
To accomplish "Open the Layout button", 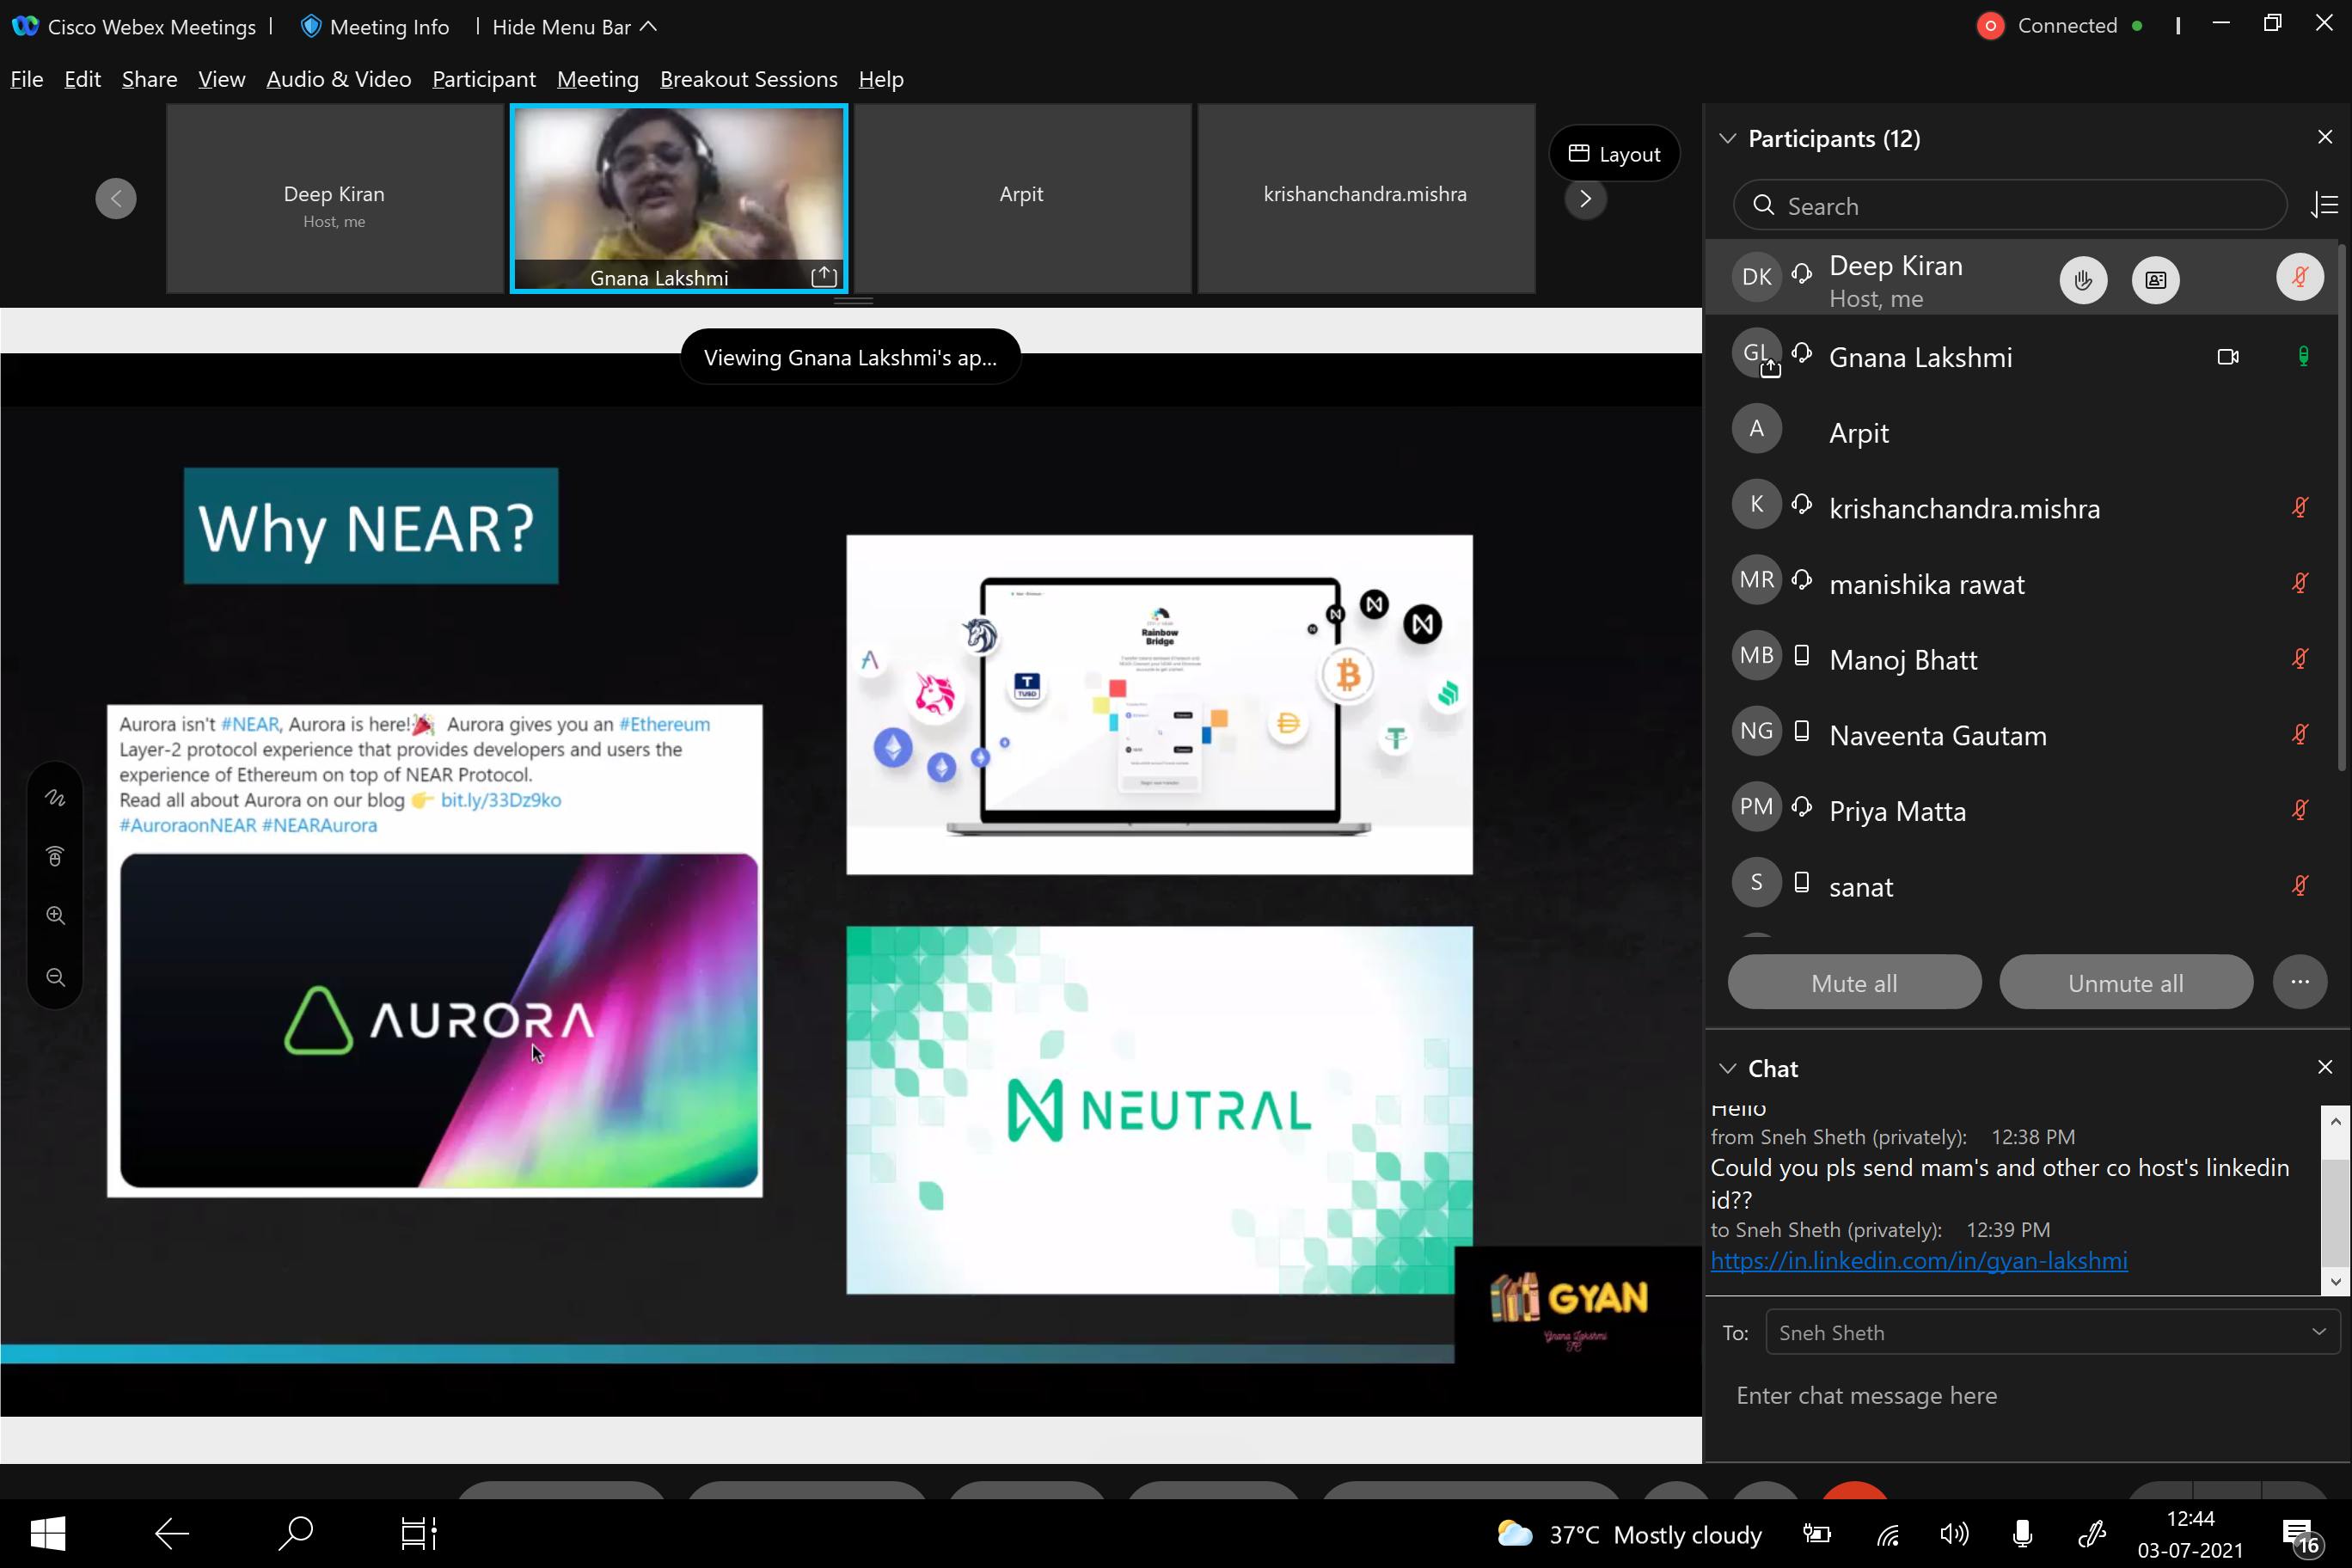I will [1614, 154].
